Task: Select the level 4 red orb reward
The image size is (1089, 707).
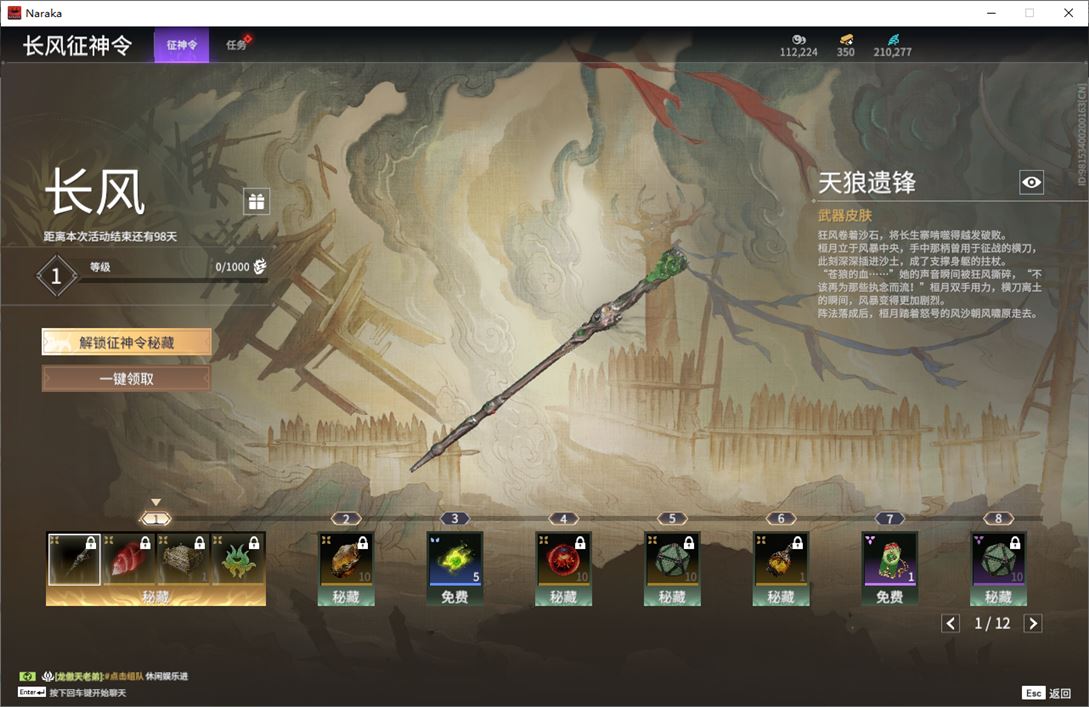Action: 563,558
